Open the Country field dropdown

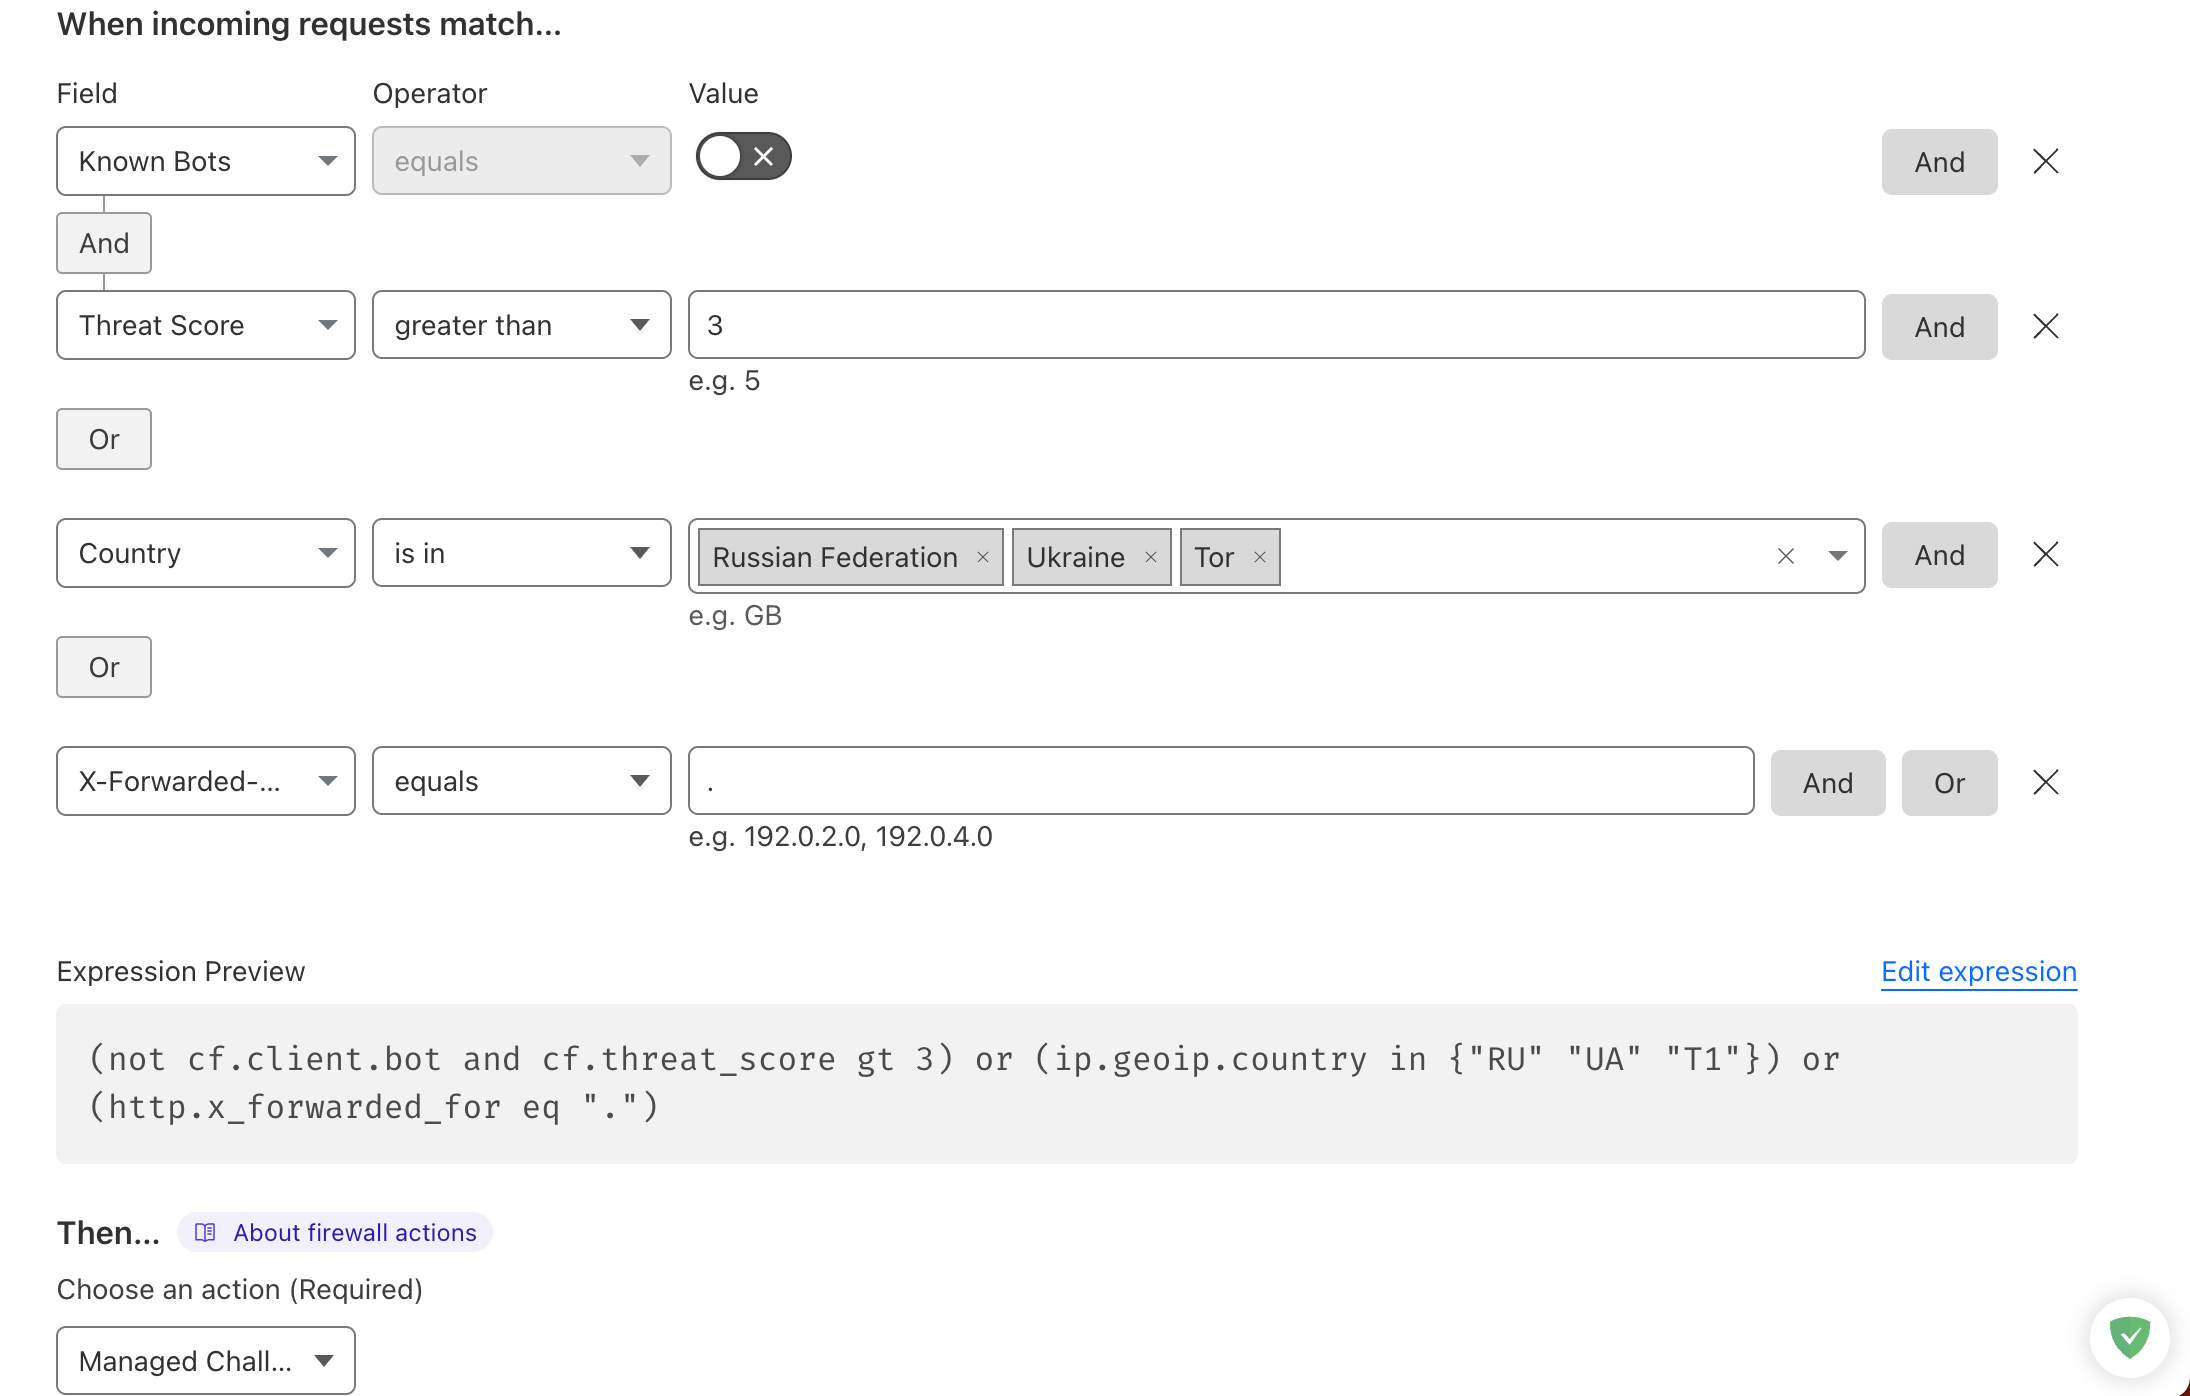[206, 553]
